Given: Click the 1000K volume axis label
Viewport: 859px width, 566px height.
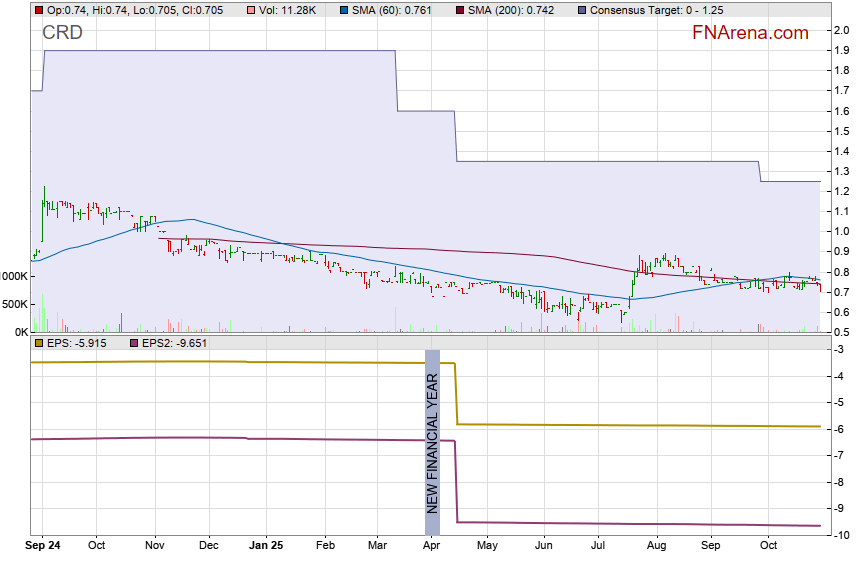Looking at the screenshot, I should coord(14,276).
